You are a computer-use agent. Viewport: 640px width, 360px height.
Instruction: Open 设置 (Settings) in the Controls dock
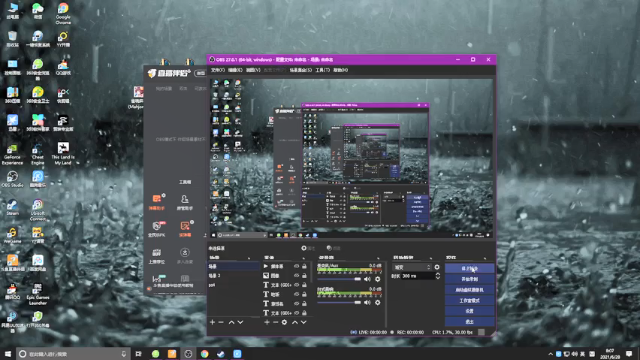[469, 311]
